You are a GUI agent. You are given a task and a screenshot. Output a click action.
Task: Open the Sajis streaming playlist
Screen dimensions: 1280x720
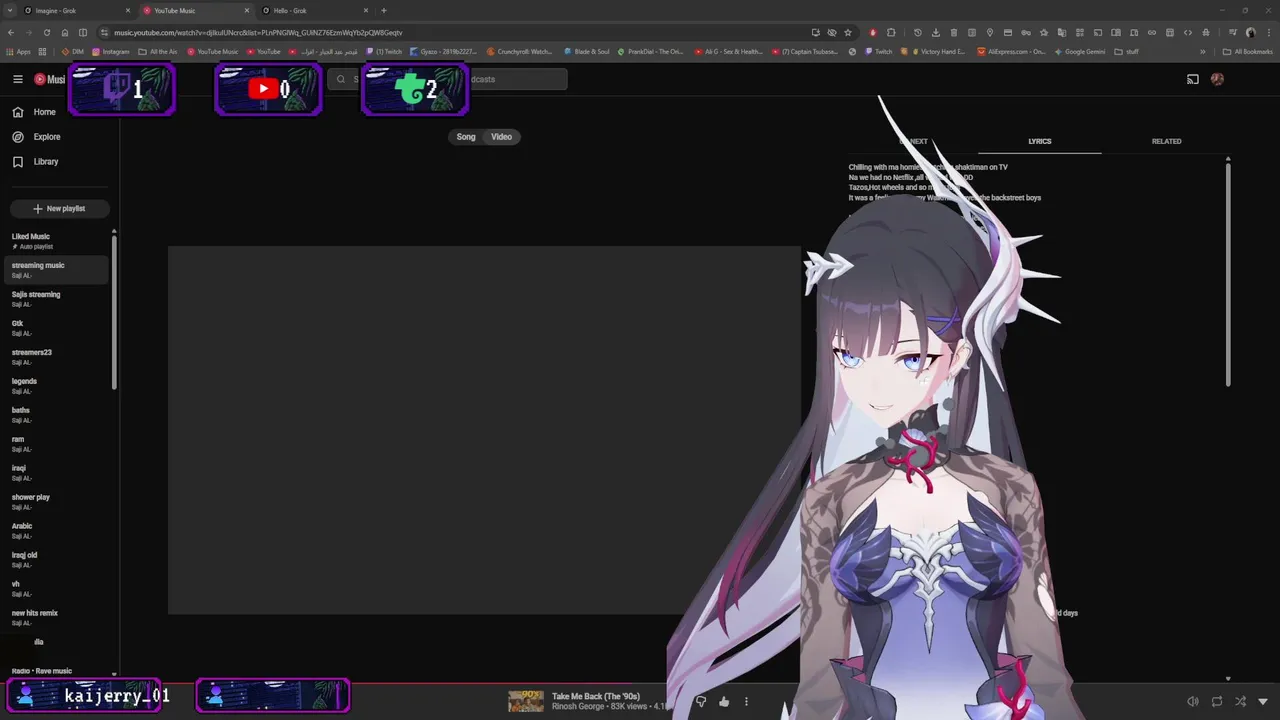pyautogui.click(x=56, y=299)
